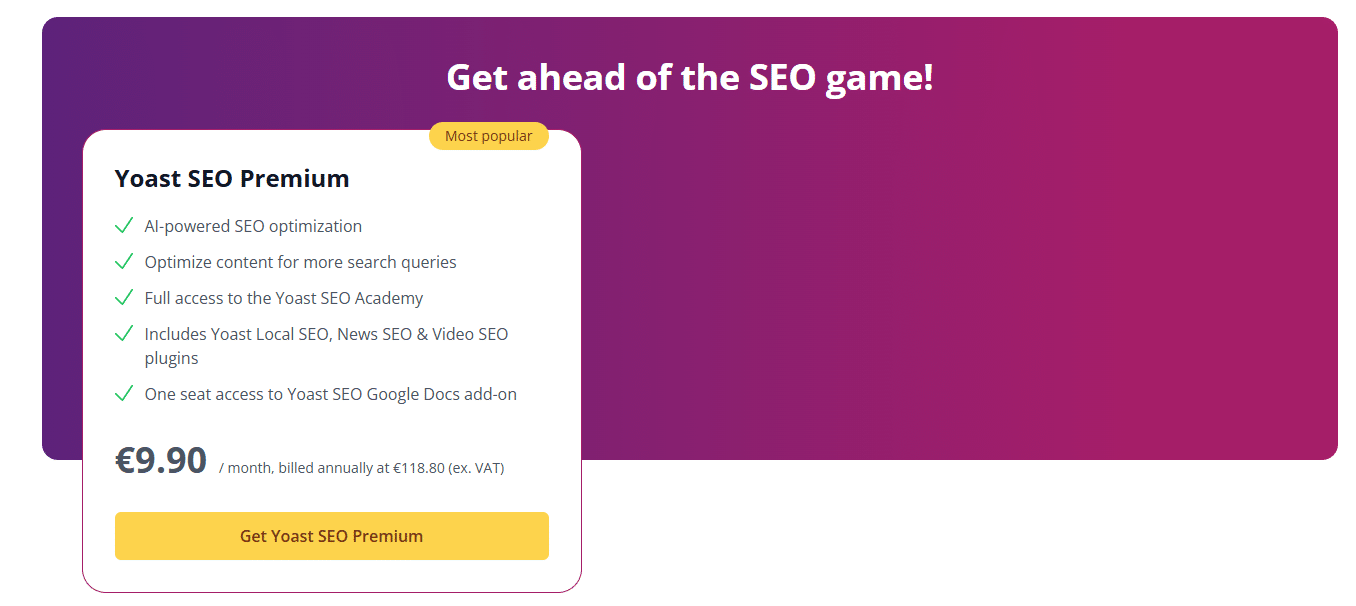Click the Video SEO text
1356x606 pixels.
click(470, 334)
